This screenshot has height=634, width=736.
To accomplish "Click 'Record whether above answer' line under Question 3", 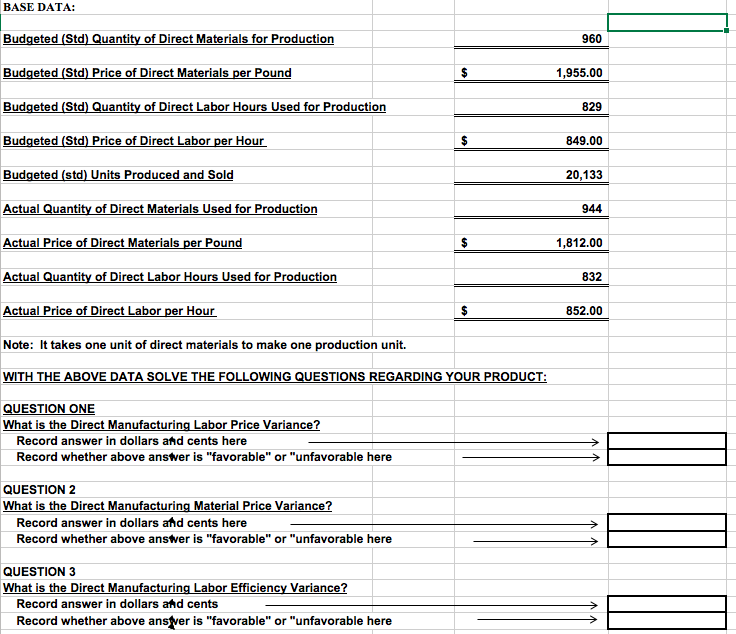I will click(204, 621).
